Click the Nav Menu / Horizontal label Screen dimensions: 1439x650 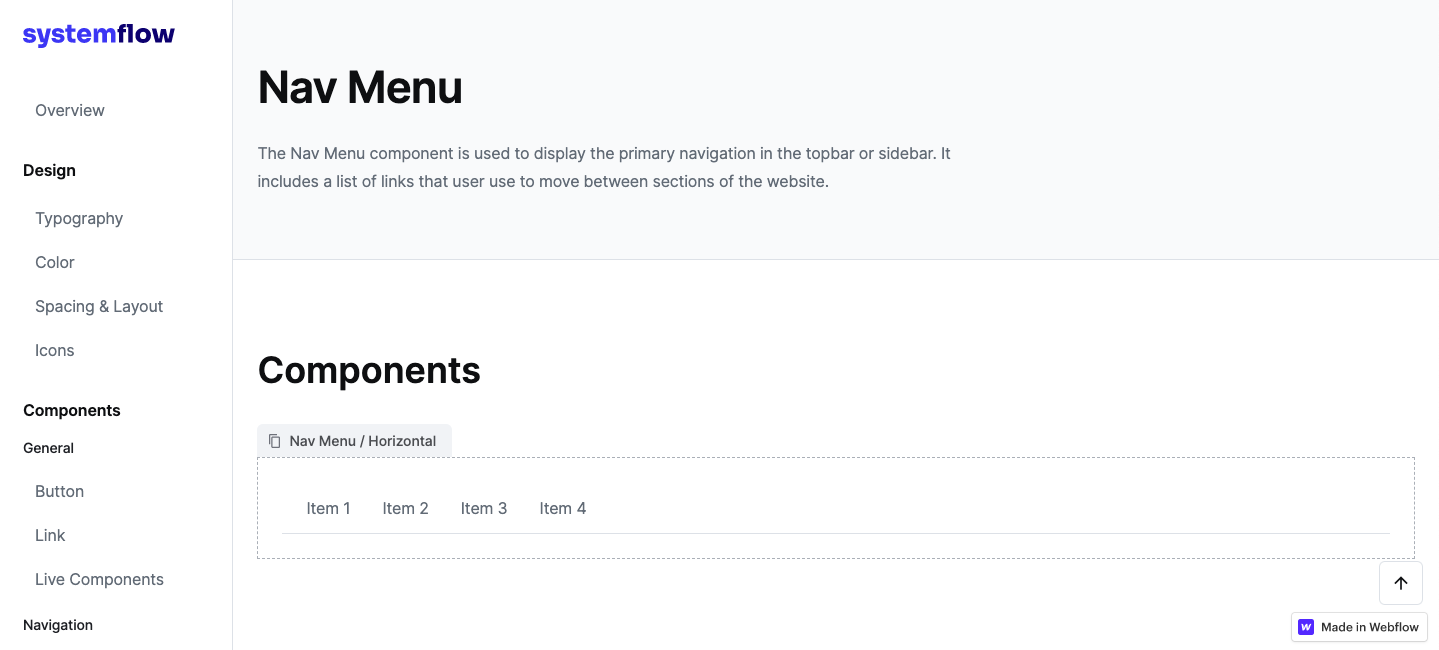pyautogui.click(x=363, y=441)
